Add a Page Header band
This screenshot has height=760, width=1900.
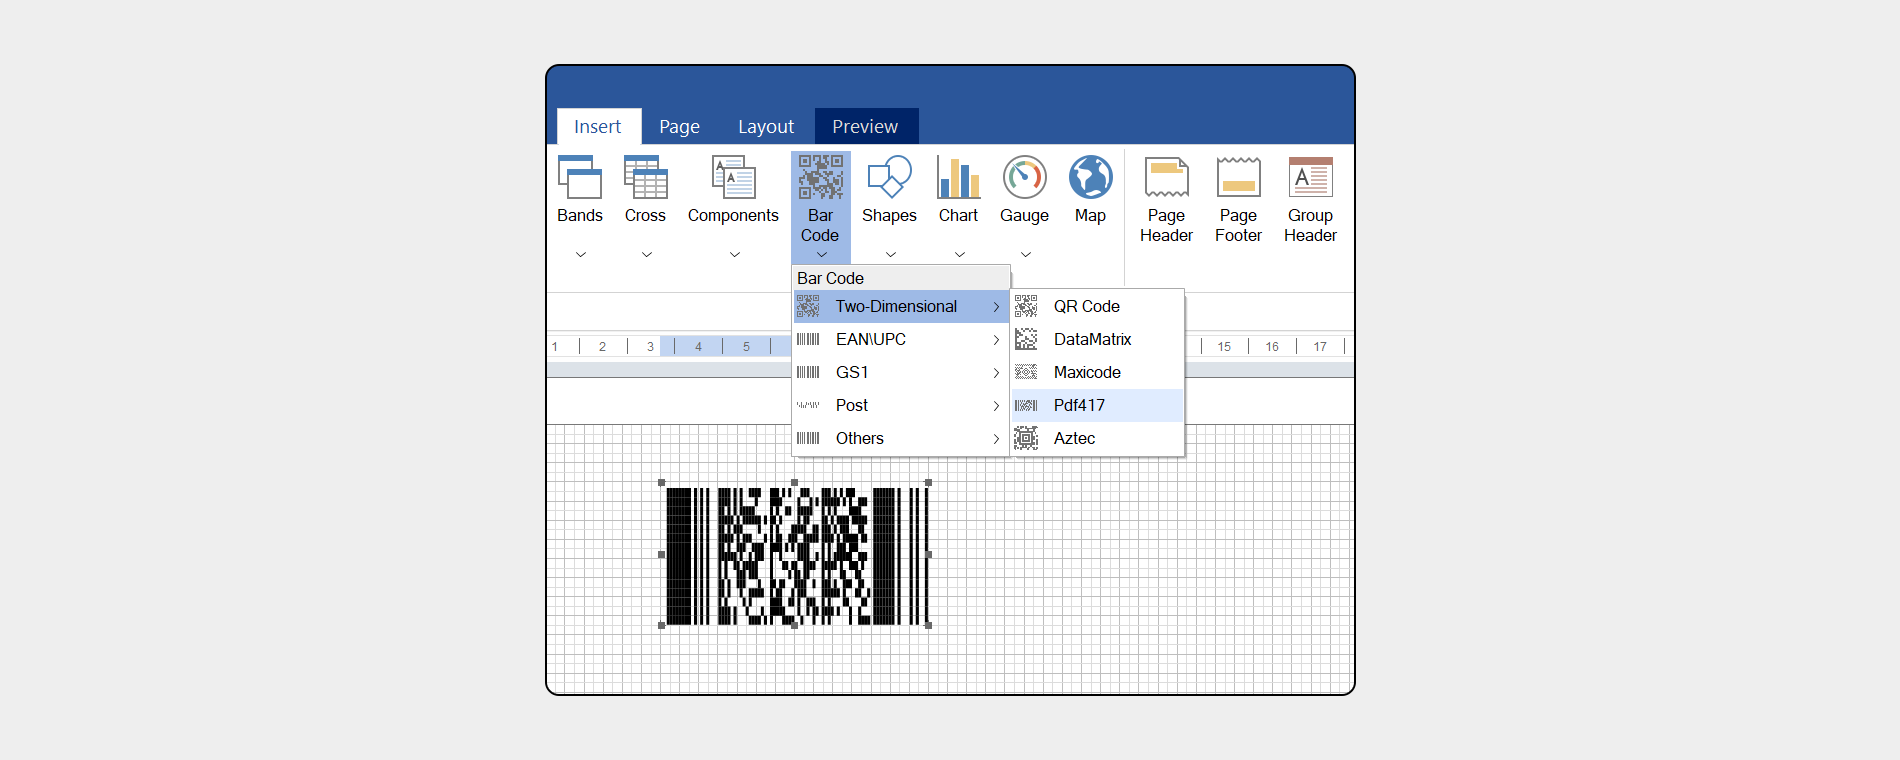pyautogui.click(x=1166, y=177)
